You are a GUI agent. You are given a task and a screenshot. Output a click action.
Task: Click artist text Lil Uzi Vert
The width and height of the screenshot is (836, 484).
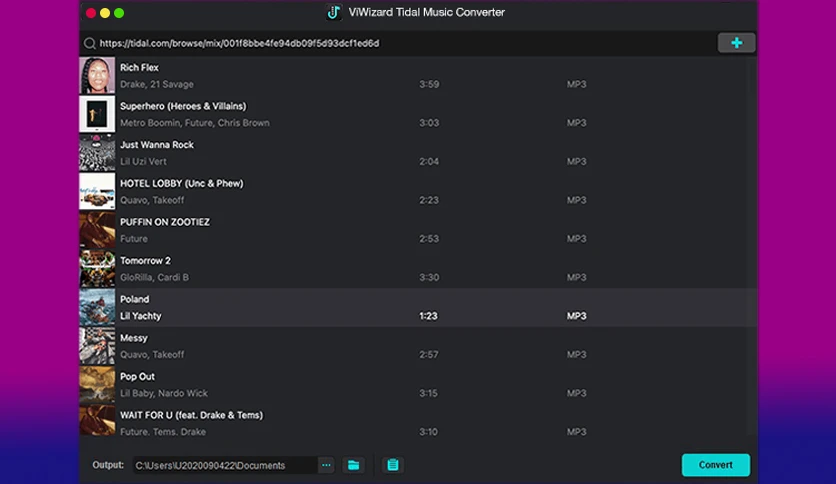coord(143,162)
